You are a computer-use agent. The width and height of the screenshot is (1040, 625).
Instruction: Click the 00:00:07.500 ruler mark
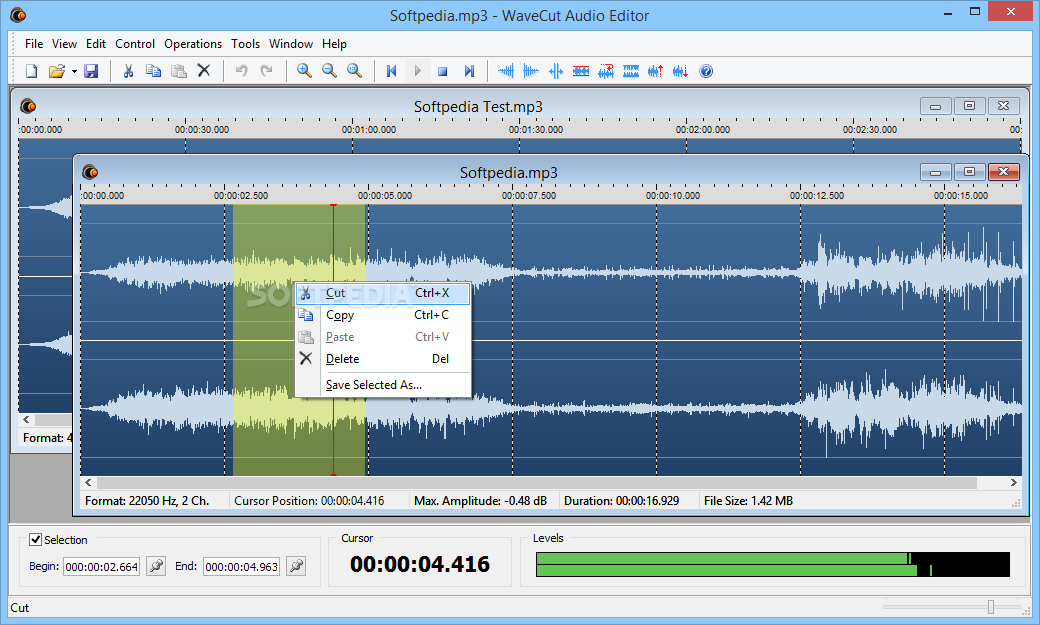(529, 196)
